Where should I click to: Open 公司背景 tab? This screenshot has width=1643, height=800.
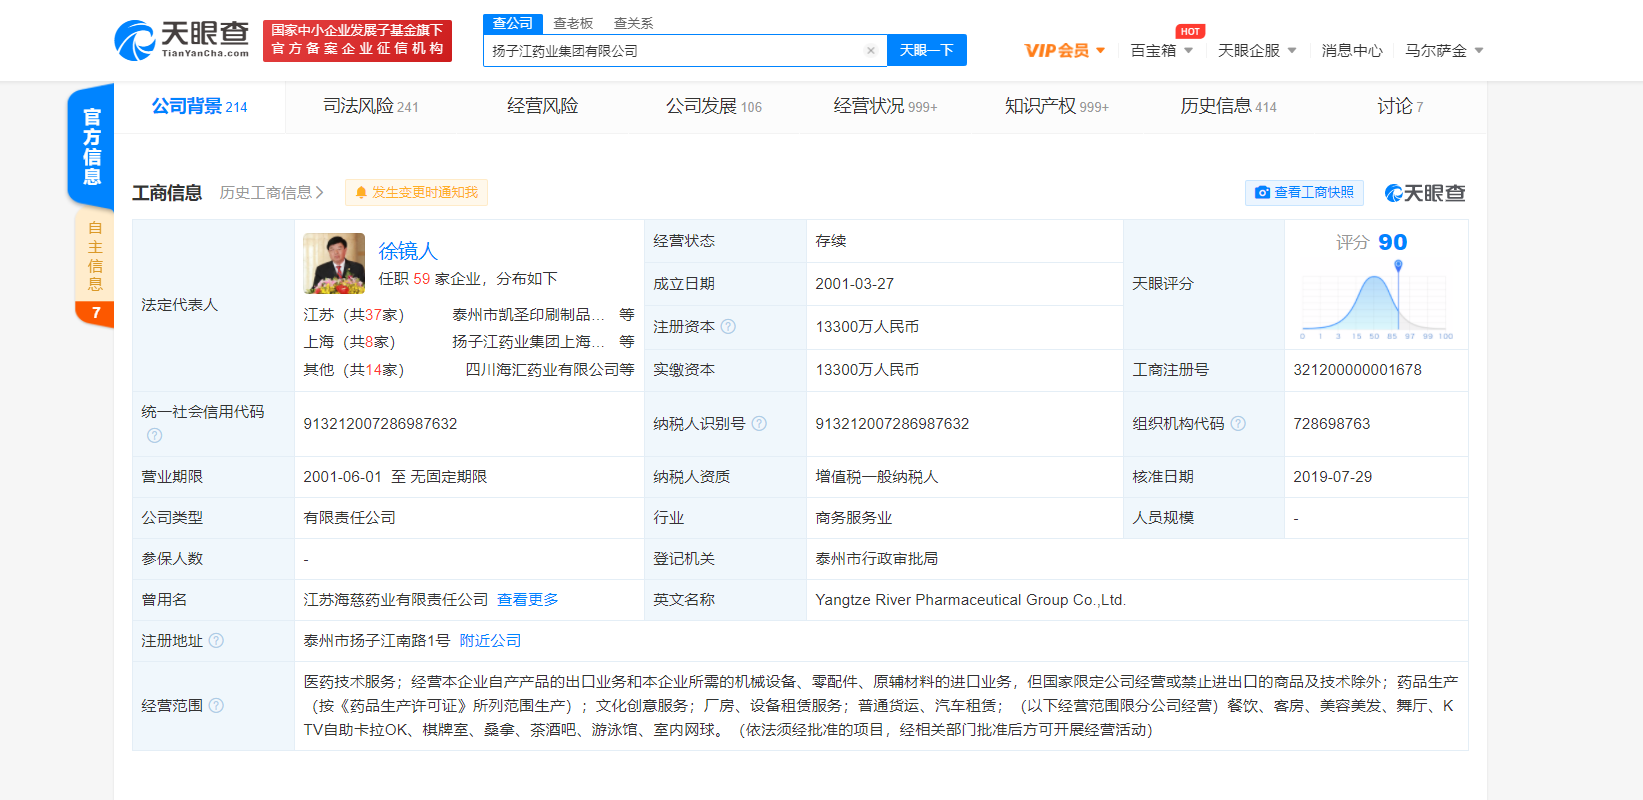(199, 106)
